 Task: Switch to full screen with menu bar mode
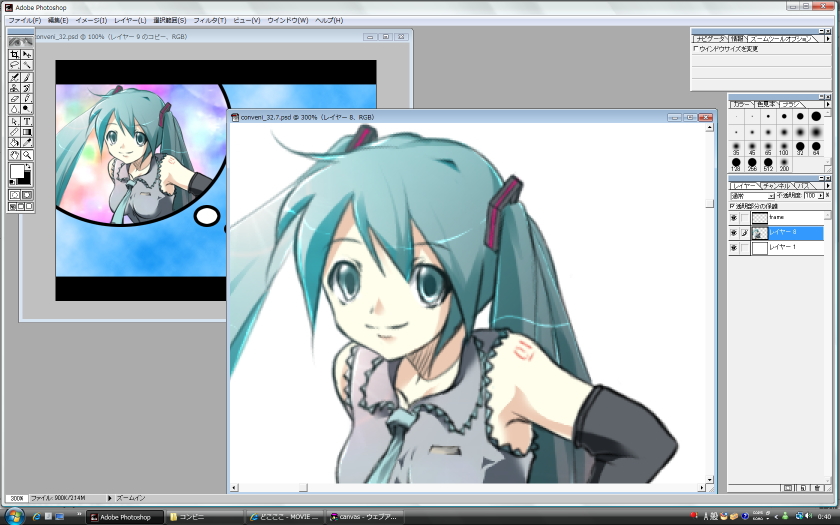[21, 206]
